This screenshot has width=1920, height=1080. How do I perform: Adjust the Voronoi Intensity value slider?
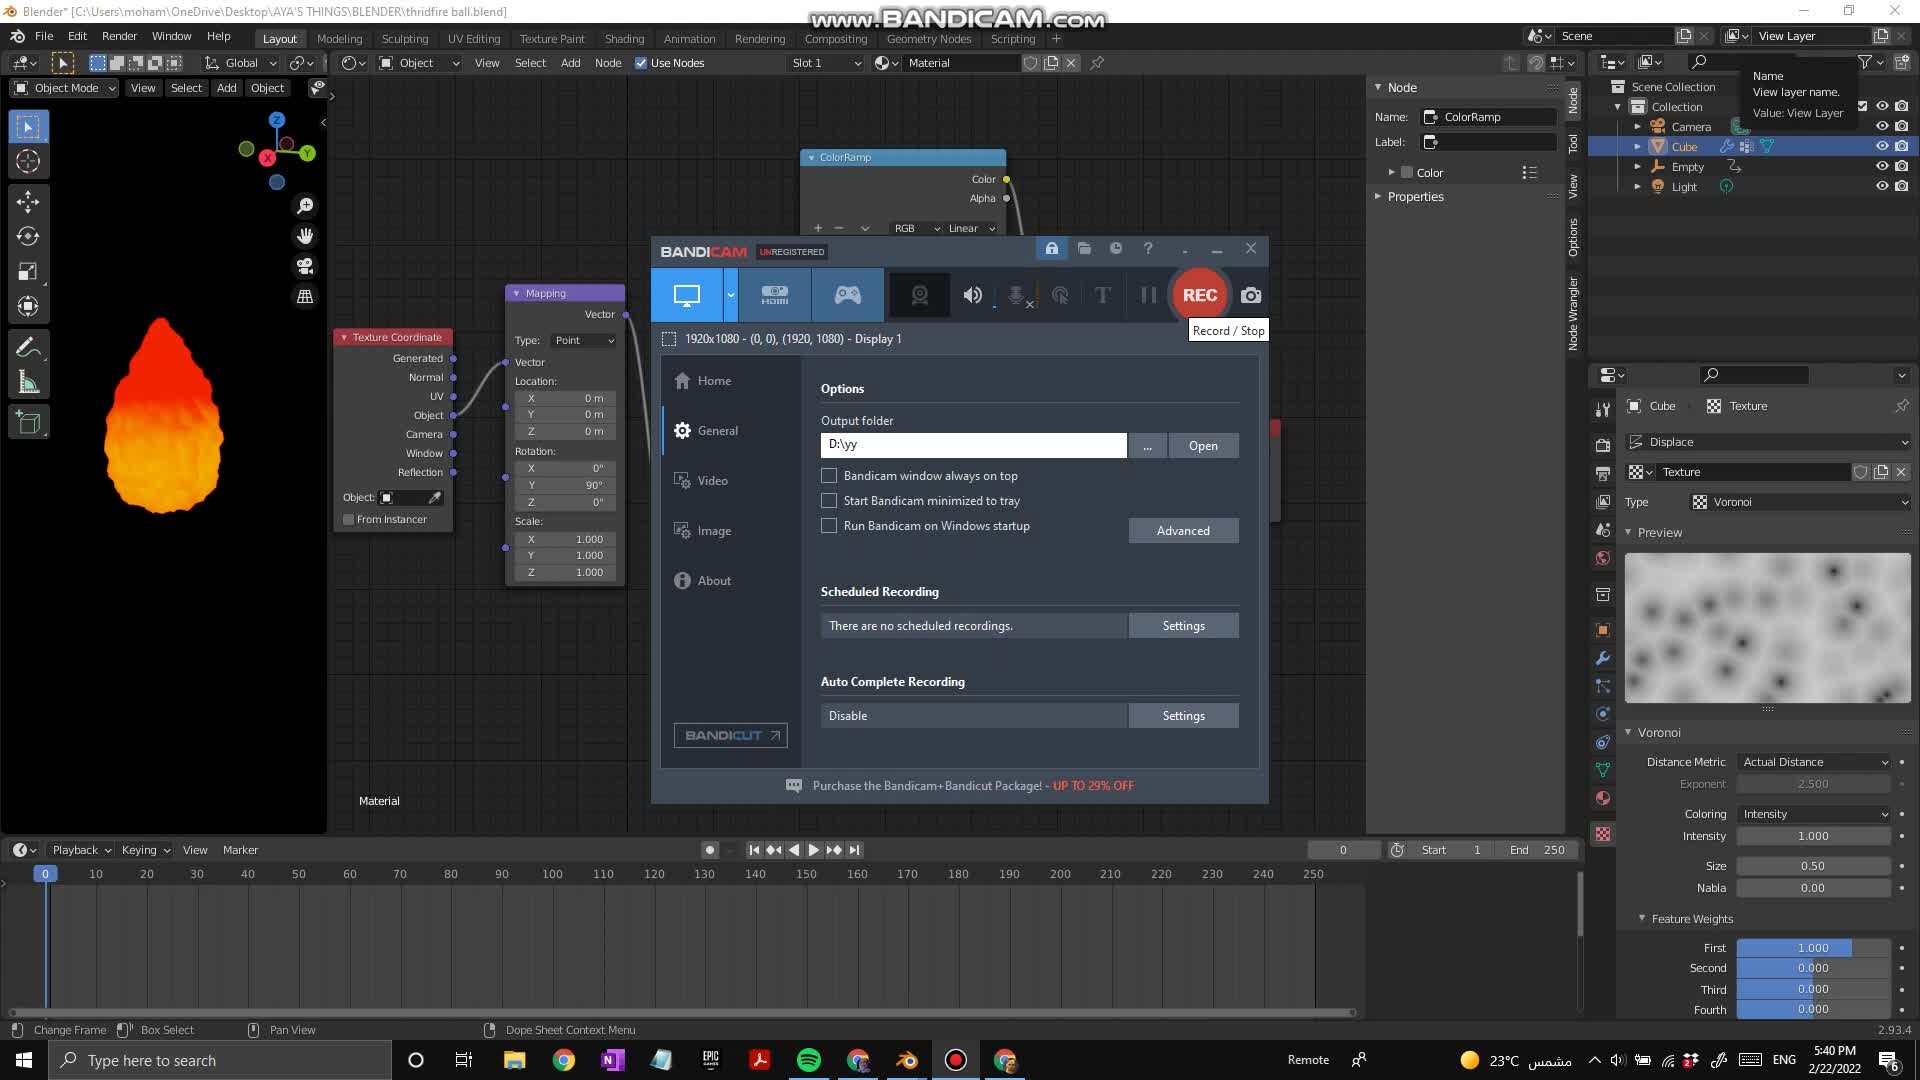1813,836
